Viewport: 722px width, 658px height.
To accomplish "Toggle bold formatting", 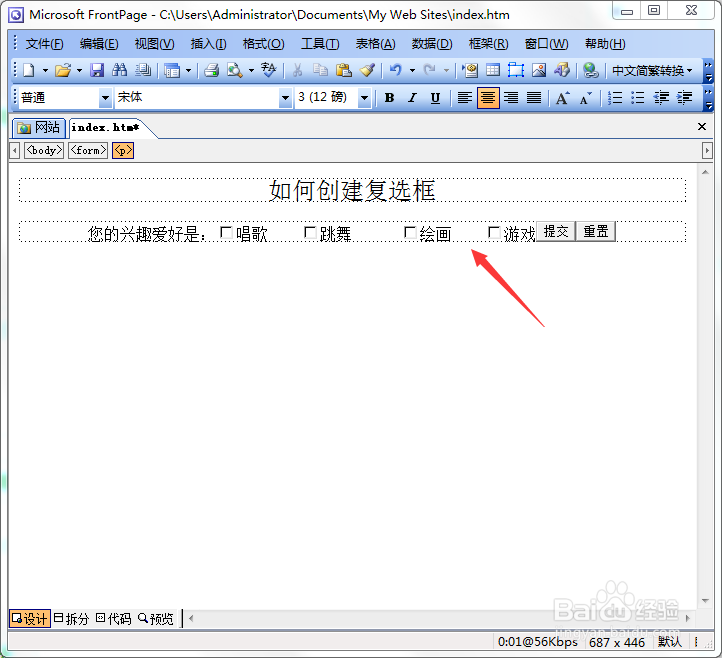I will 390,98.
